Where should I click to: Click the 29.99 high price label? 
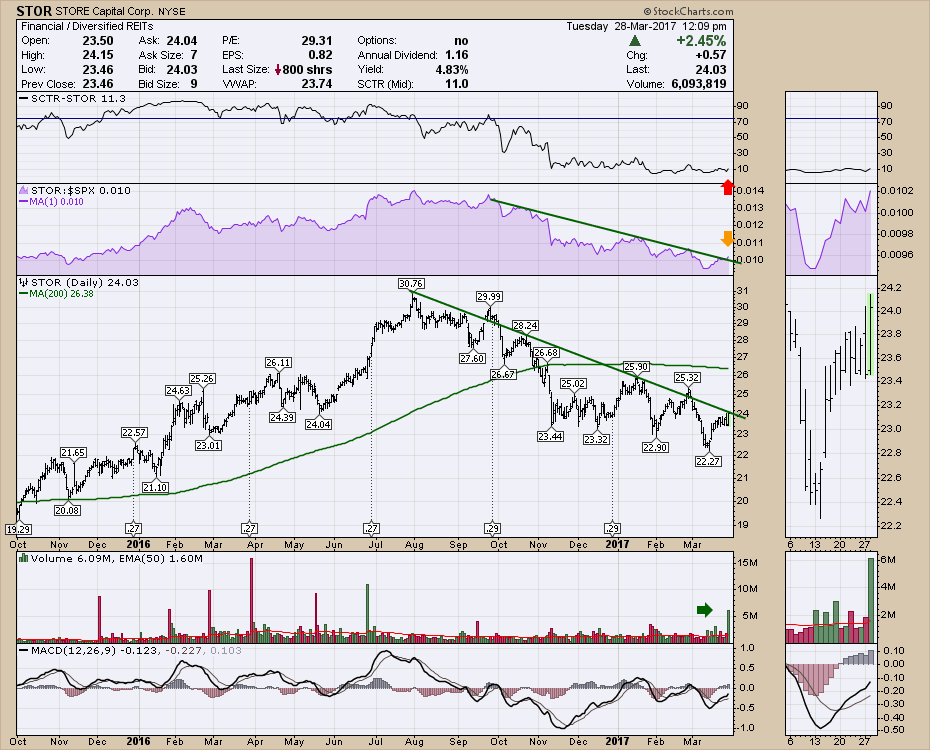pyautogui.click(x=489, y=296)
